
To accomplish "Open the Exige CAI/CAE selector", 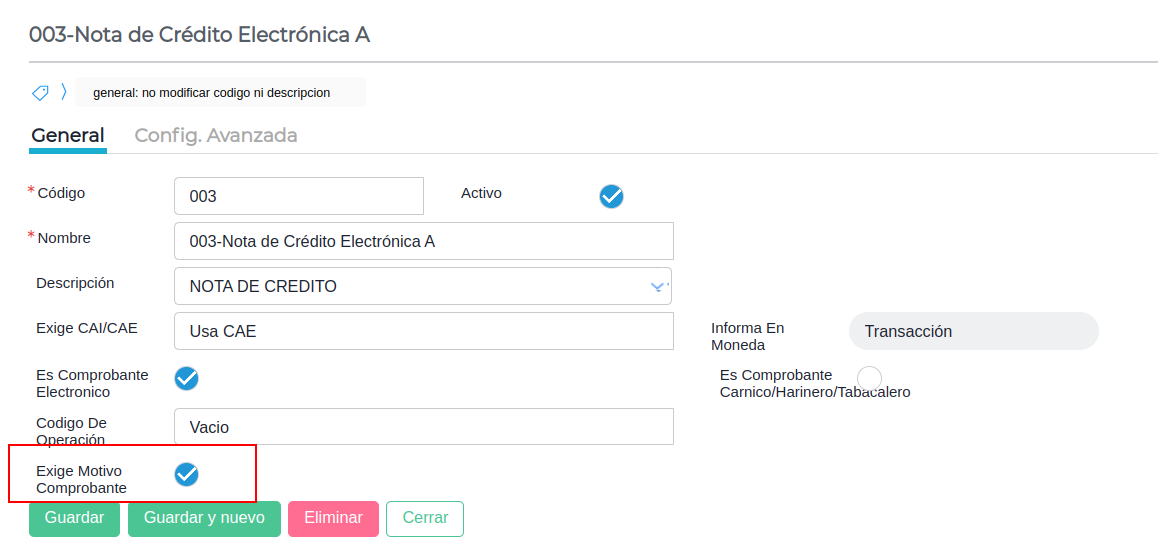I will click(424, 331).
